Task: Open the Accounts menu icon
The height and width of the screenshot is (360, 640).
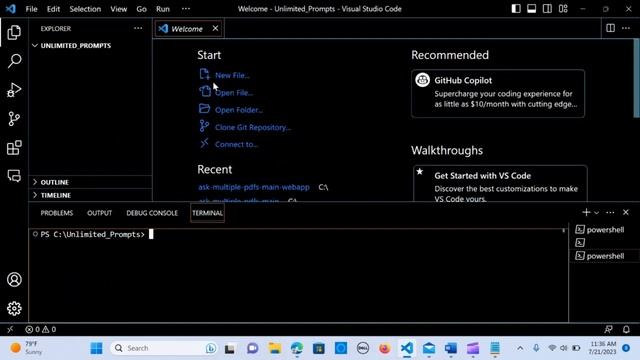Action: [14, 280]
